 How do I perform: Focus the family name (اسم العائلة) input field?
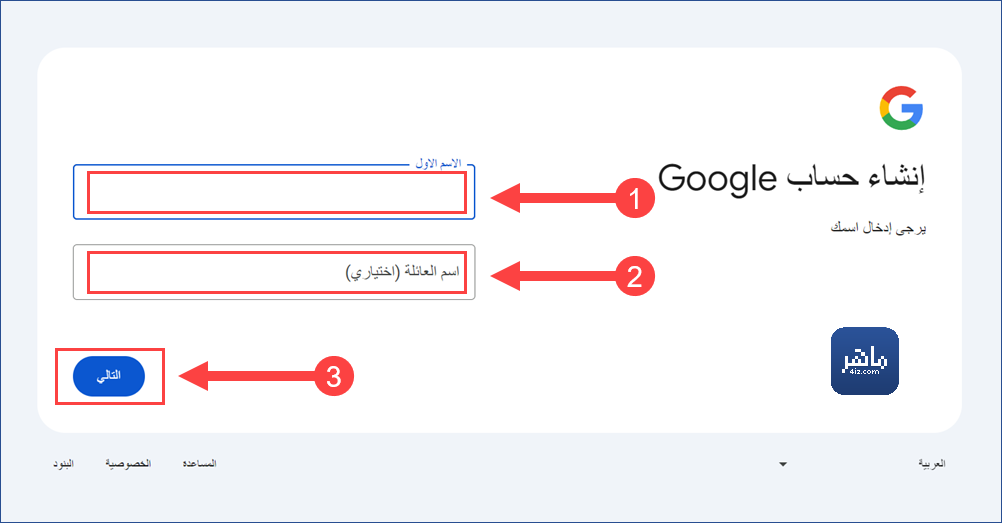(x=274, y=272)
